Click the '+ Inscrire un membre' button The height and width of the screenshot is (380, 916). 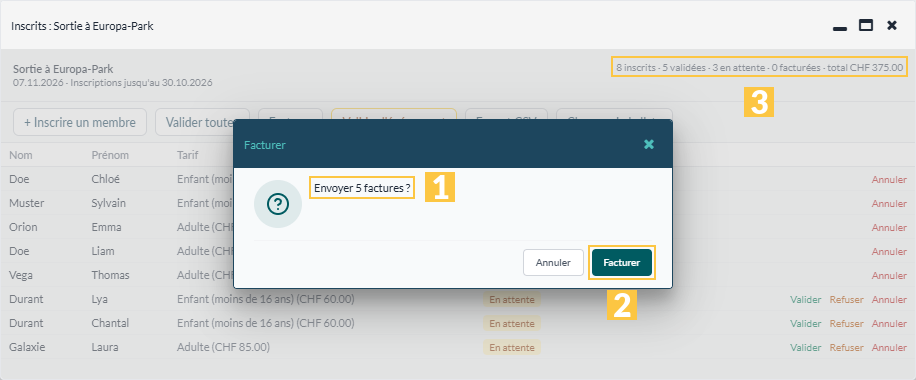point(80,123)
